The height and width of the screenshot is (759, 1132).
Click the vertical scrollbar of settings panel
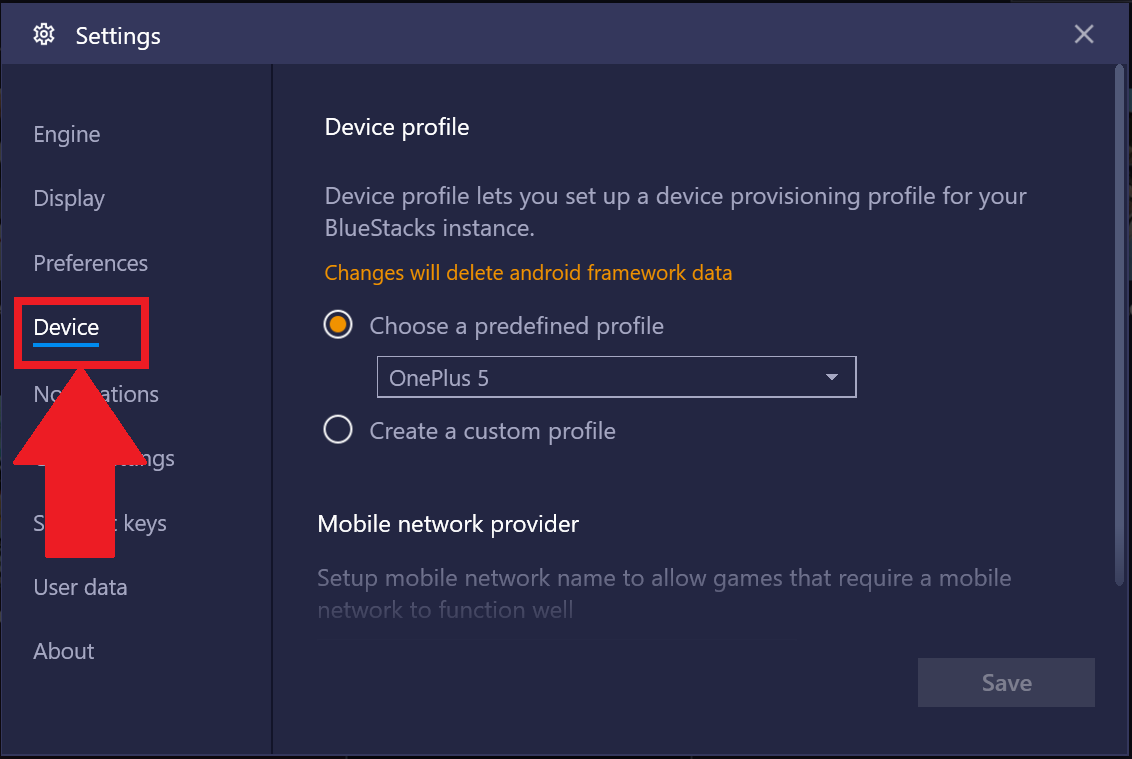1119,325
